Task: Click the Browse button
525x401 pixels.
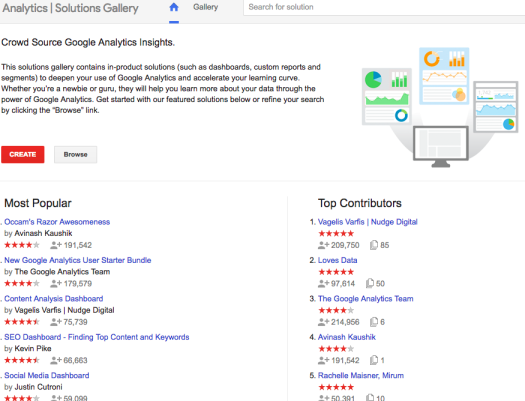Action: pyautogui.click(x=76, y=155)
